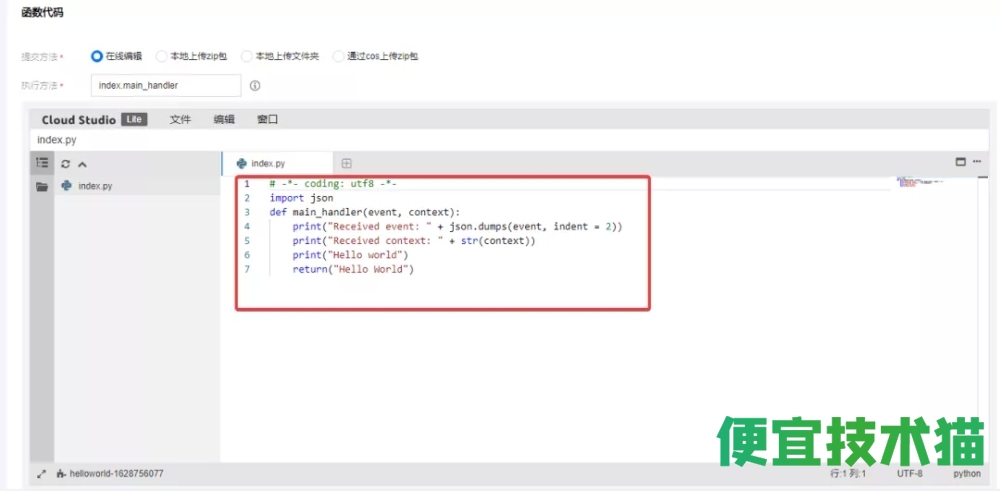Refresh the file explorer list
The height and width of the screenshot is (491, 1000).
pos(66,164)
